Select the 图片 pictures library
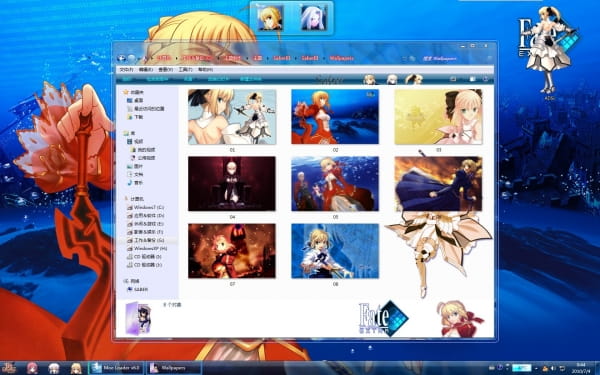The width and height of the screenshot is (600, 375). coord(135,166)
